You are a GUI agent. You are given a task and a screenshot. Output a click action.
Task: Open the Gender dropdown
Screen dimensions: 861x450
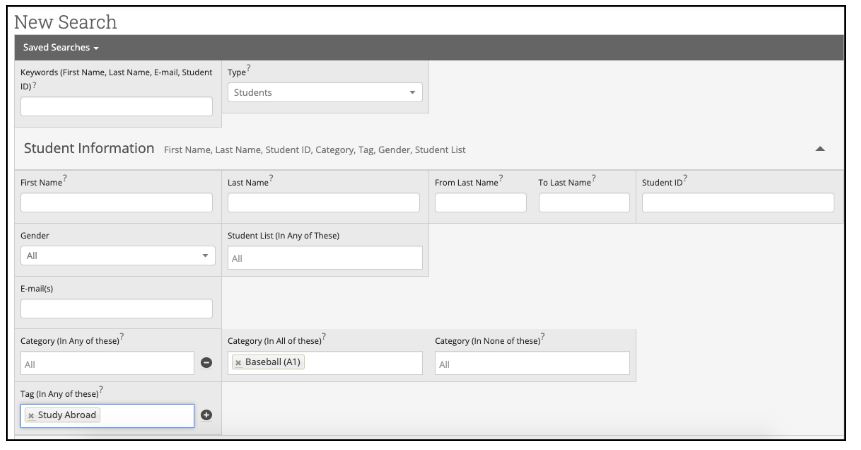(118, 256)
